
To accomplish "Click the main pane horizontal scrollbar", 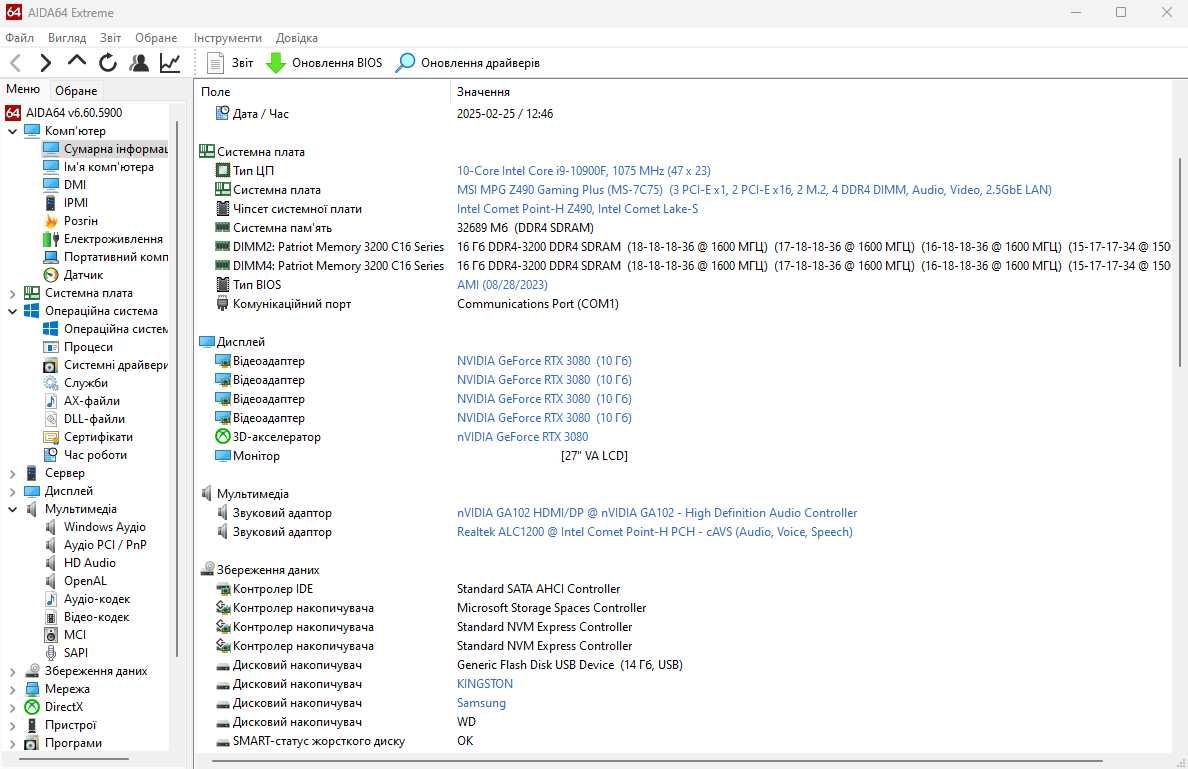I will pyautogui.click(x=657, y=761).
